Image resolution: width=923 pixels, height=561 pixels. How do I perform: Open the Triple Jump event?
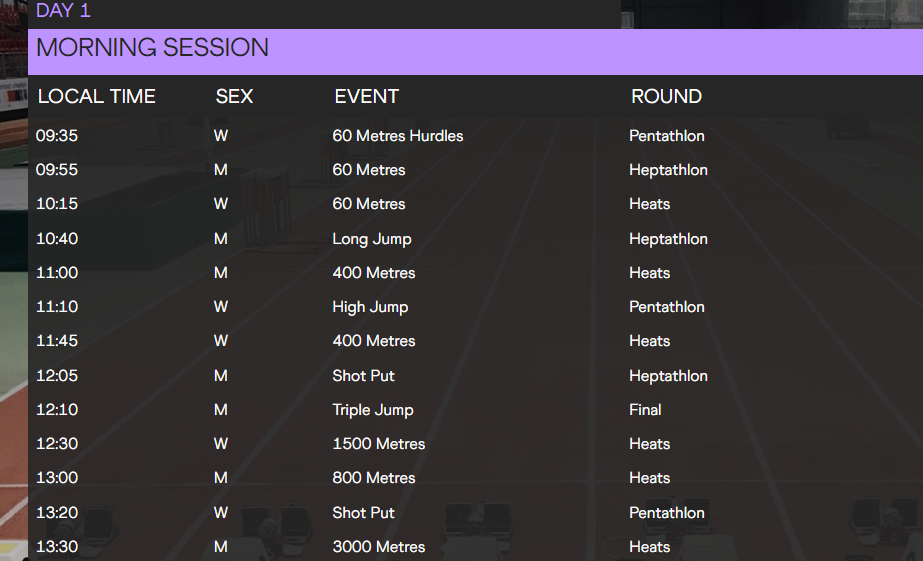coord(373,410)
